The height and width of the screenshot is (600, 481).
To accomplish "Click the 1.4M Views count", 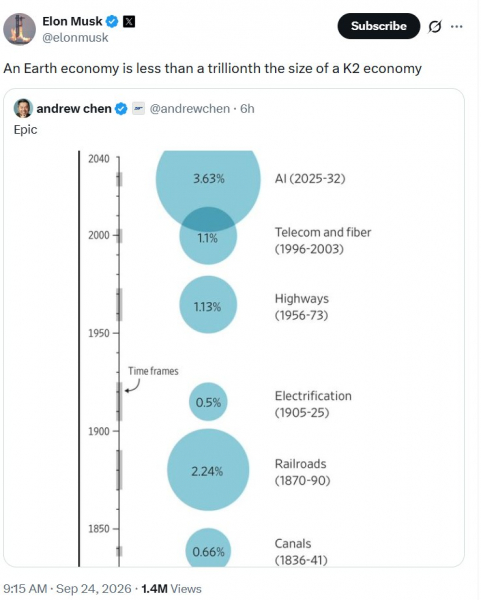I will click(171, 589).
